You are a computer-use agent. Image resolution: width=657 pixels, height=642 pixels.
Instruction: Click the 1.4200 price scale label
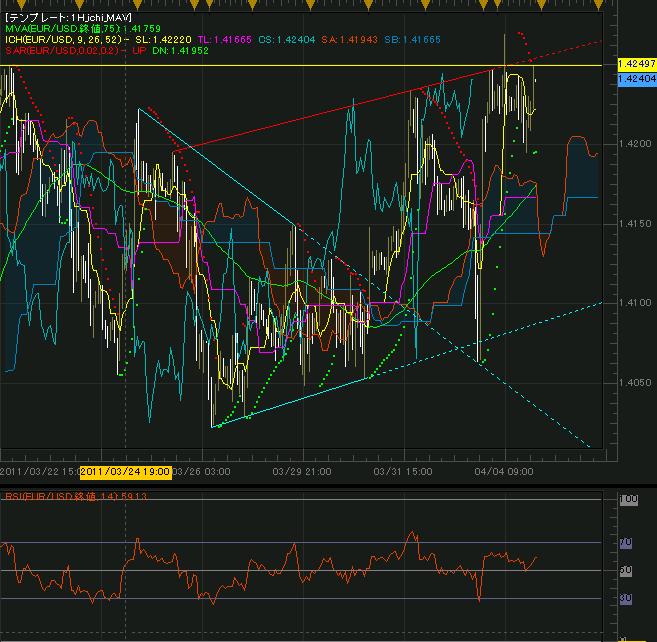click(x=636, y=144)
